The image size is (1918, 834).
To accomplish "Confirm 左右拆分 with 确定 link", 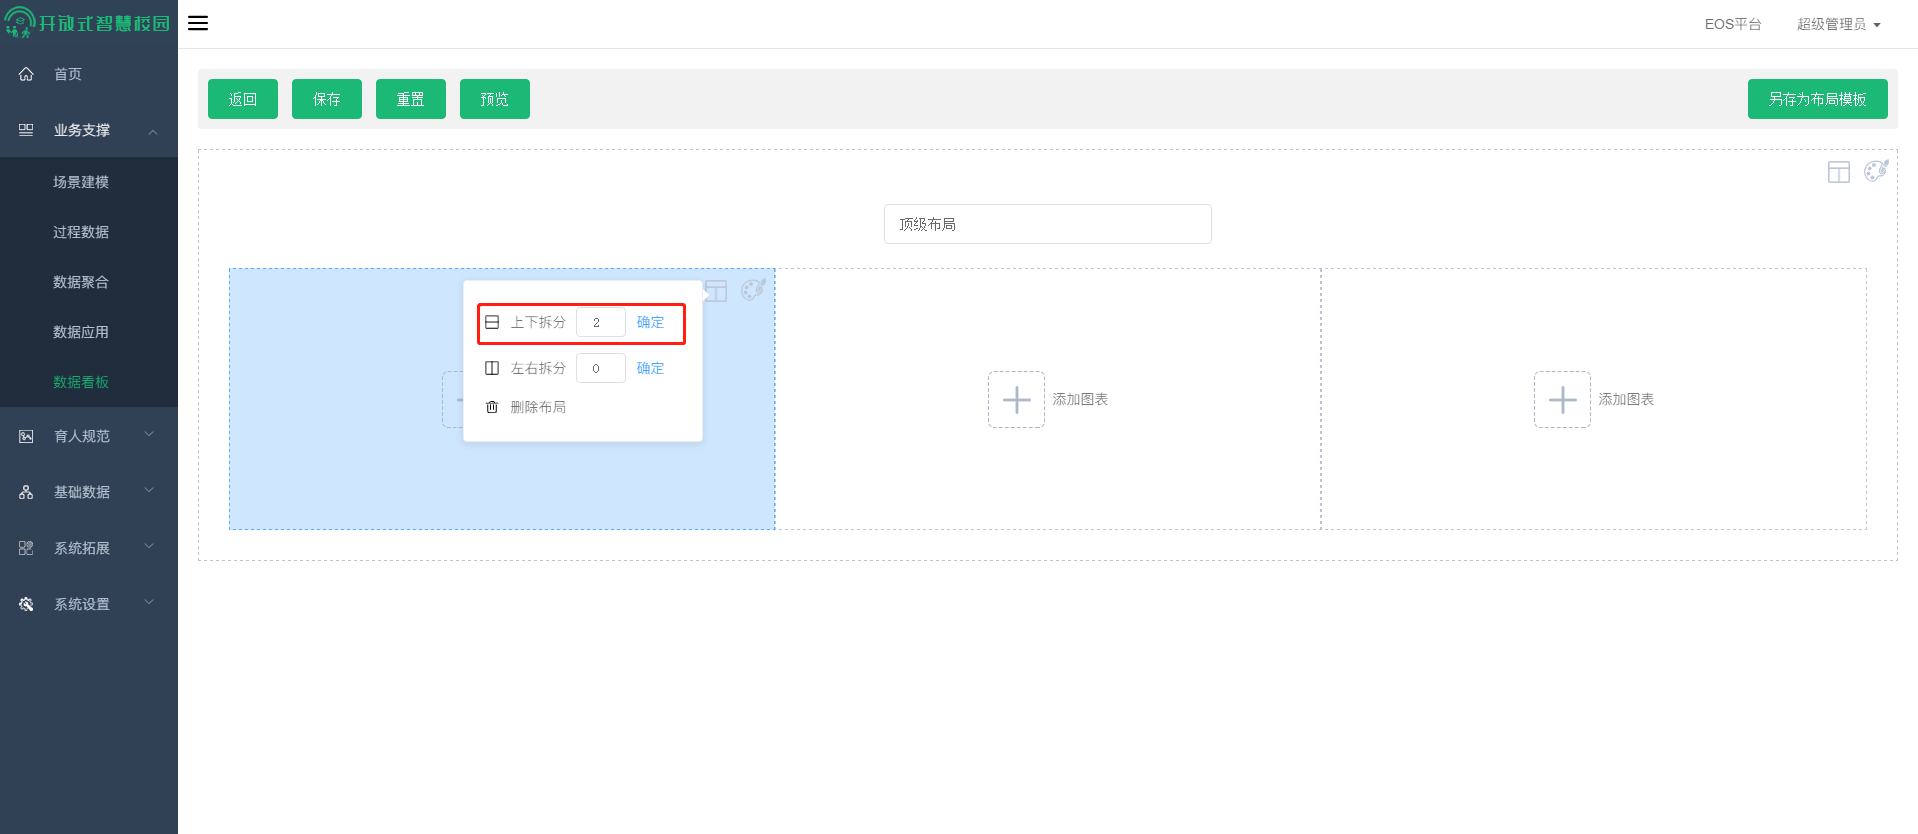I will (650, 368).
